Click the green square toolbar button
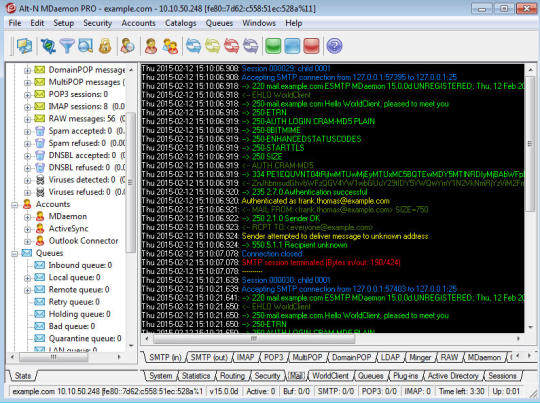This screenshot has height=403, width=540. (273, 46)
